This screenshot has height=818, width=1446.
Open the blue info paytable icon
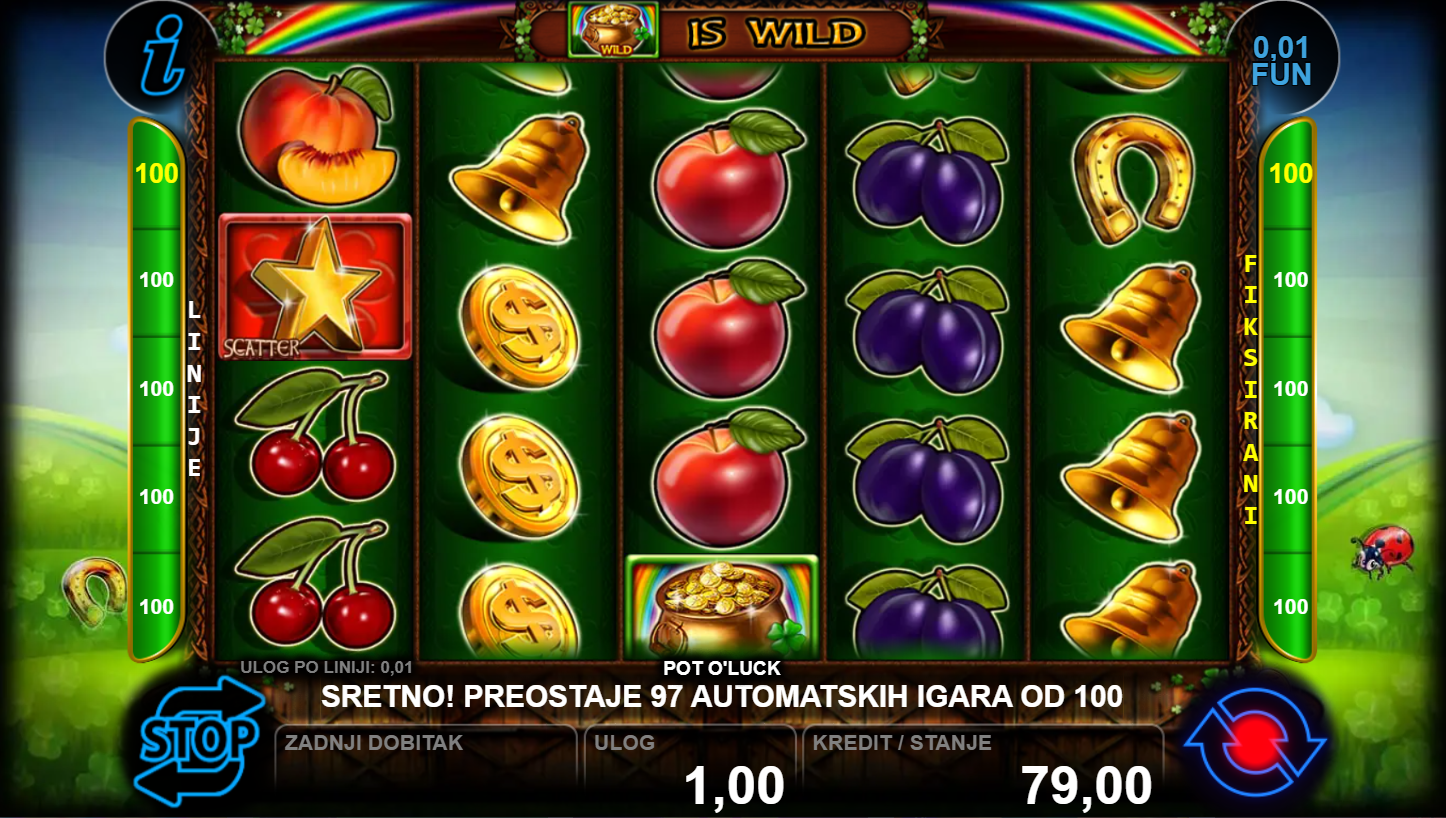click(x=160, y=57)
